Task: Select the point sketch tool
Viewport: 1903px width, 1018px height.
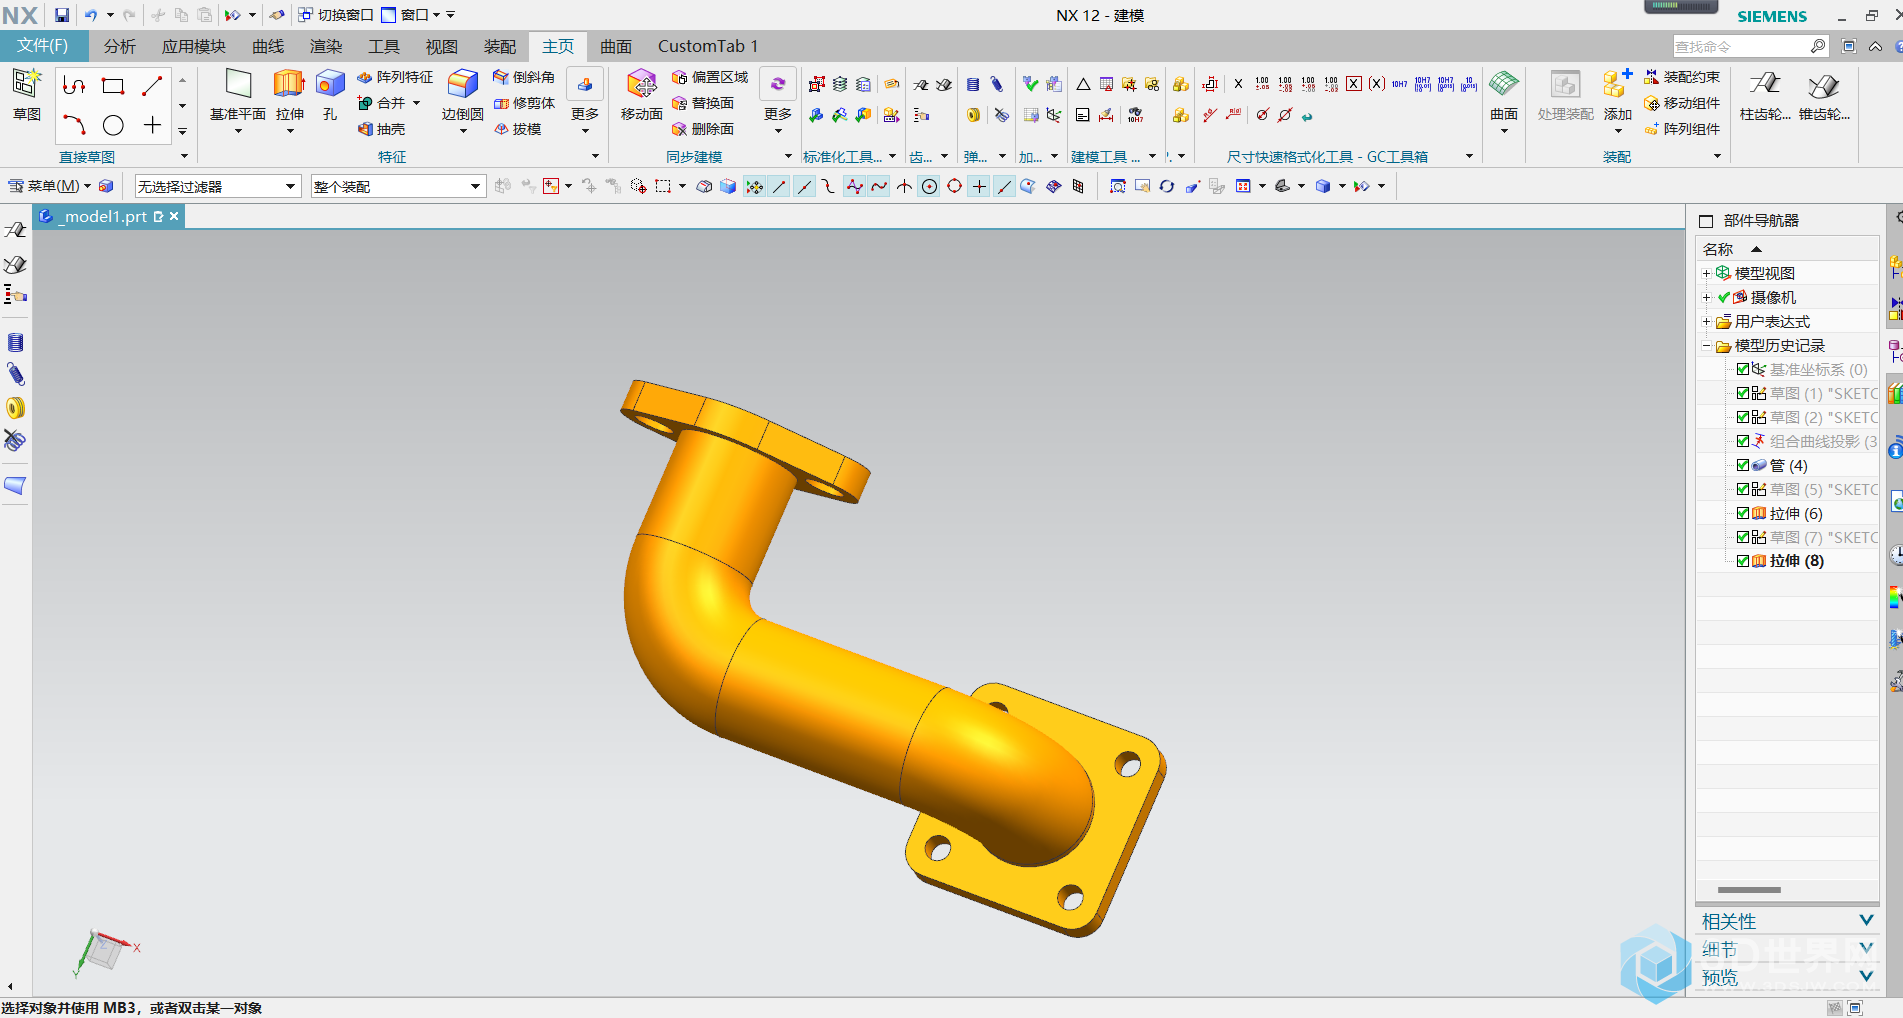Action: (152, 125)
